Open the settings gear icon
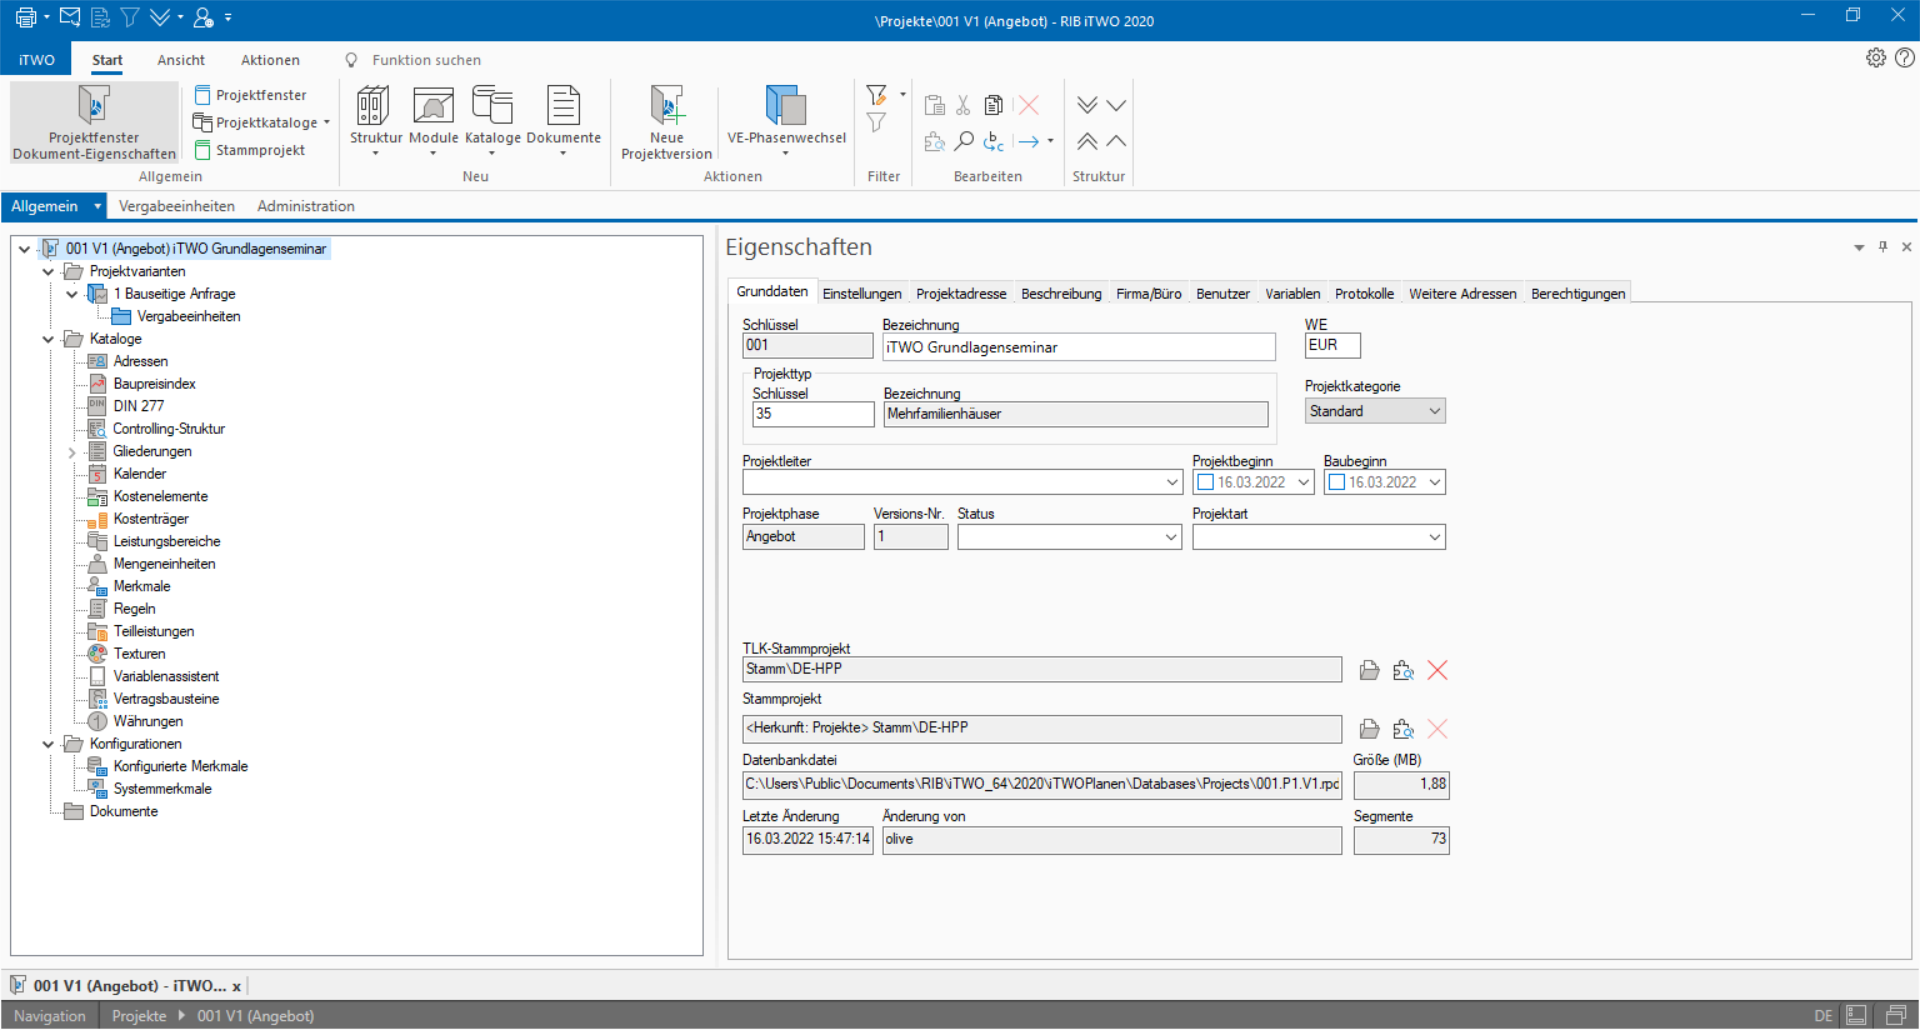This screenshot has height=1030, width=1920. pyautogui.click(x=1876, y=58)
